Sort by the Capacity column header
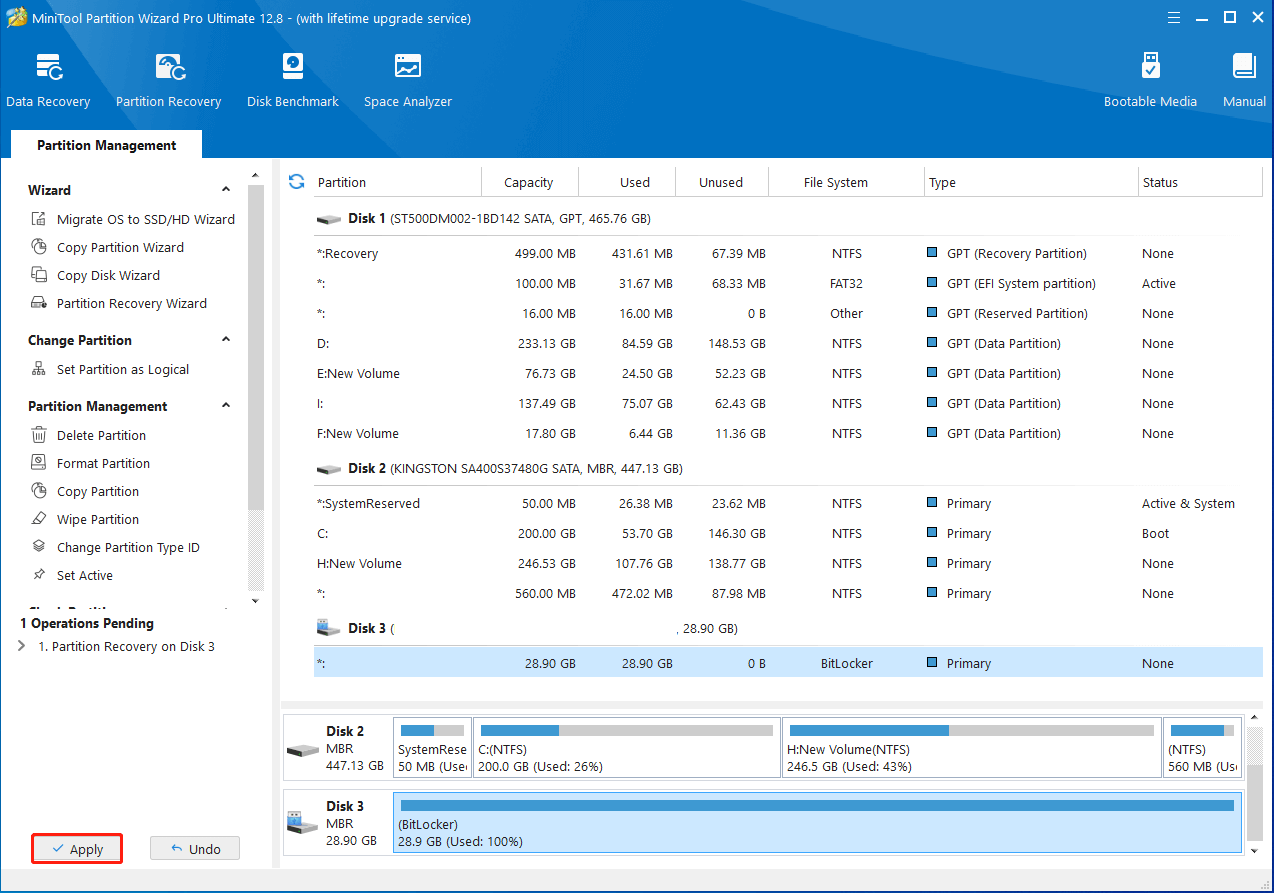The height and width of the screenshot is (893, 1274). coord(529,182)
